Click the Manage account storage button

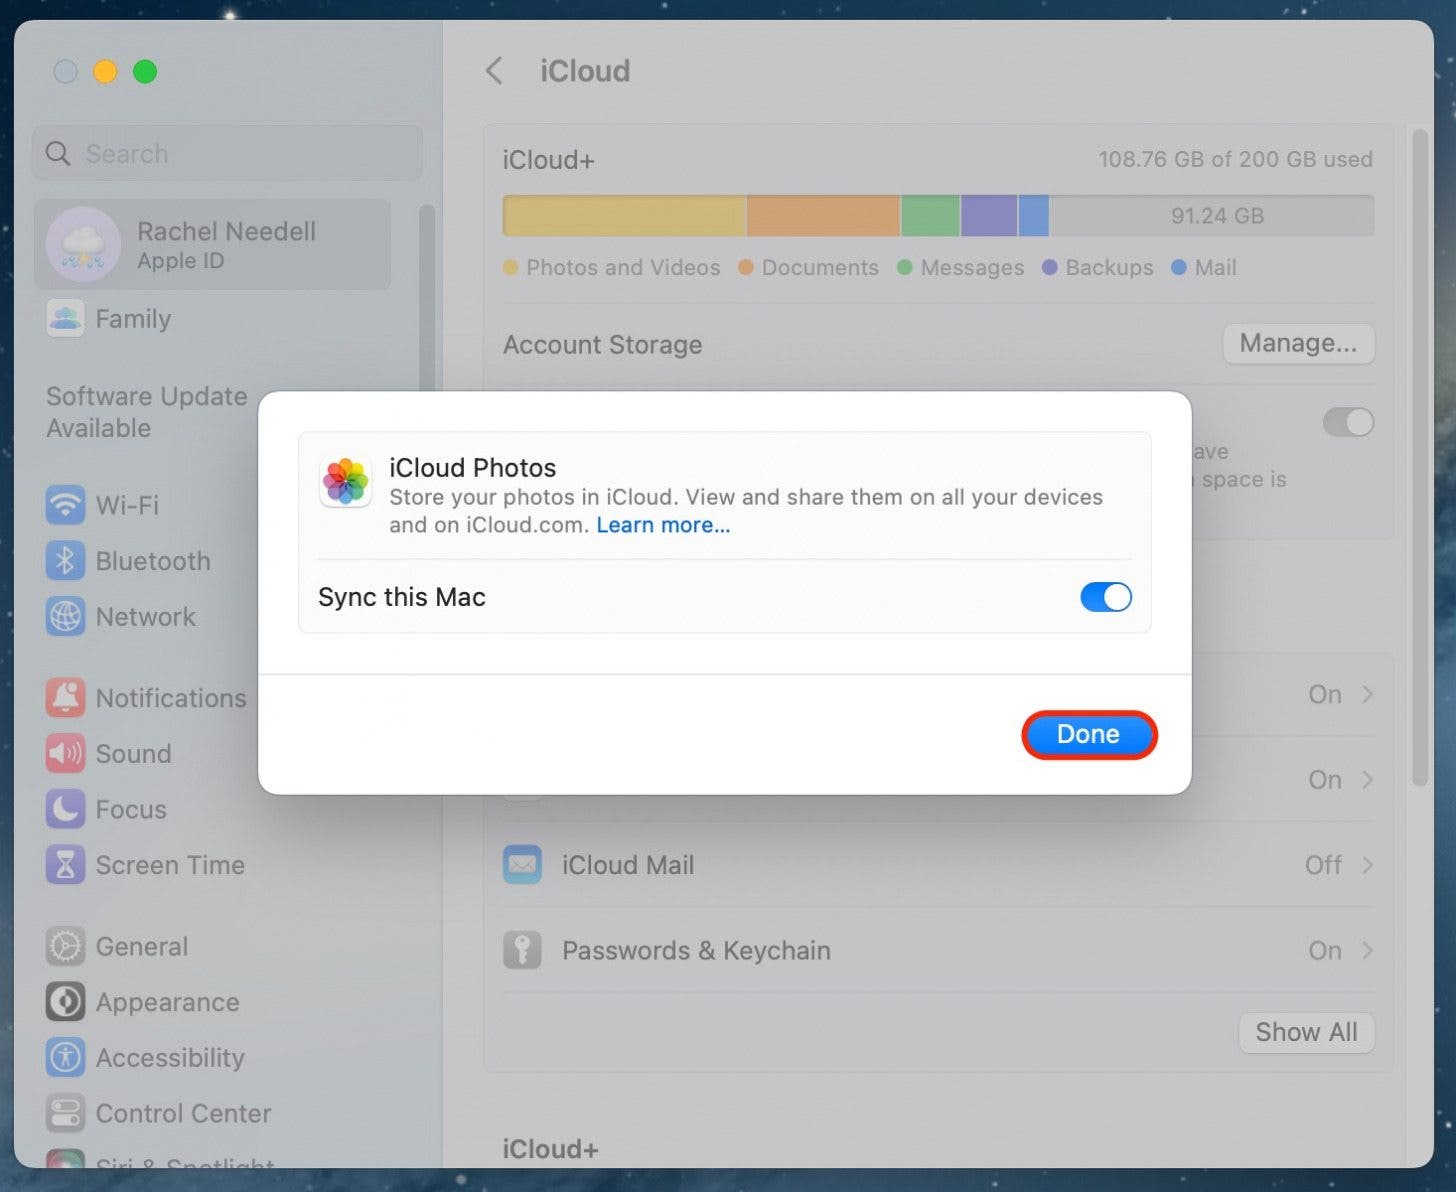coord(1298,344)
